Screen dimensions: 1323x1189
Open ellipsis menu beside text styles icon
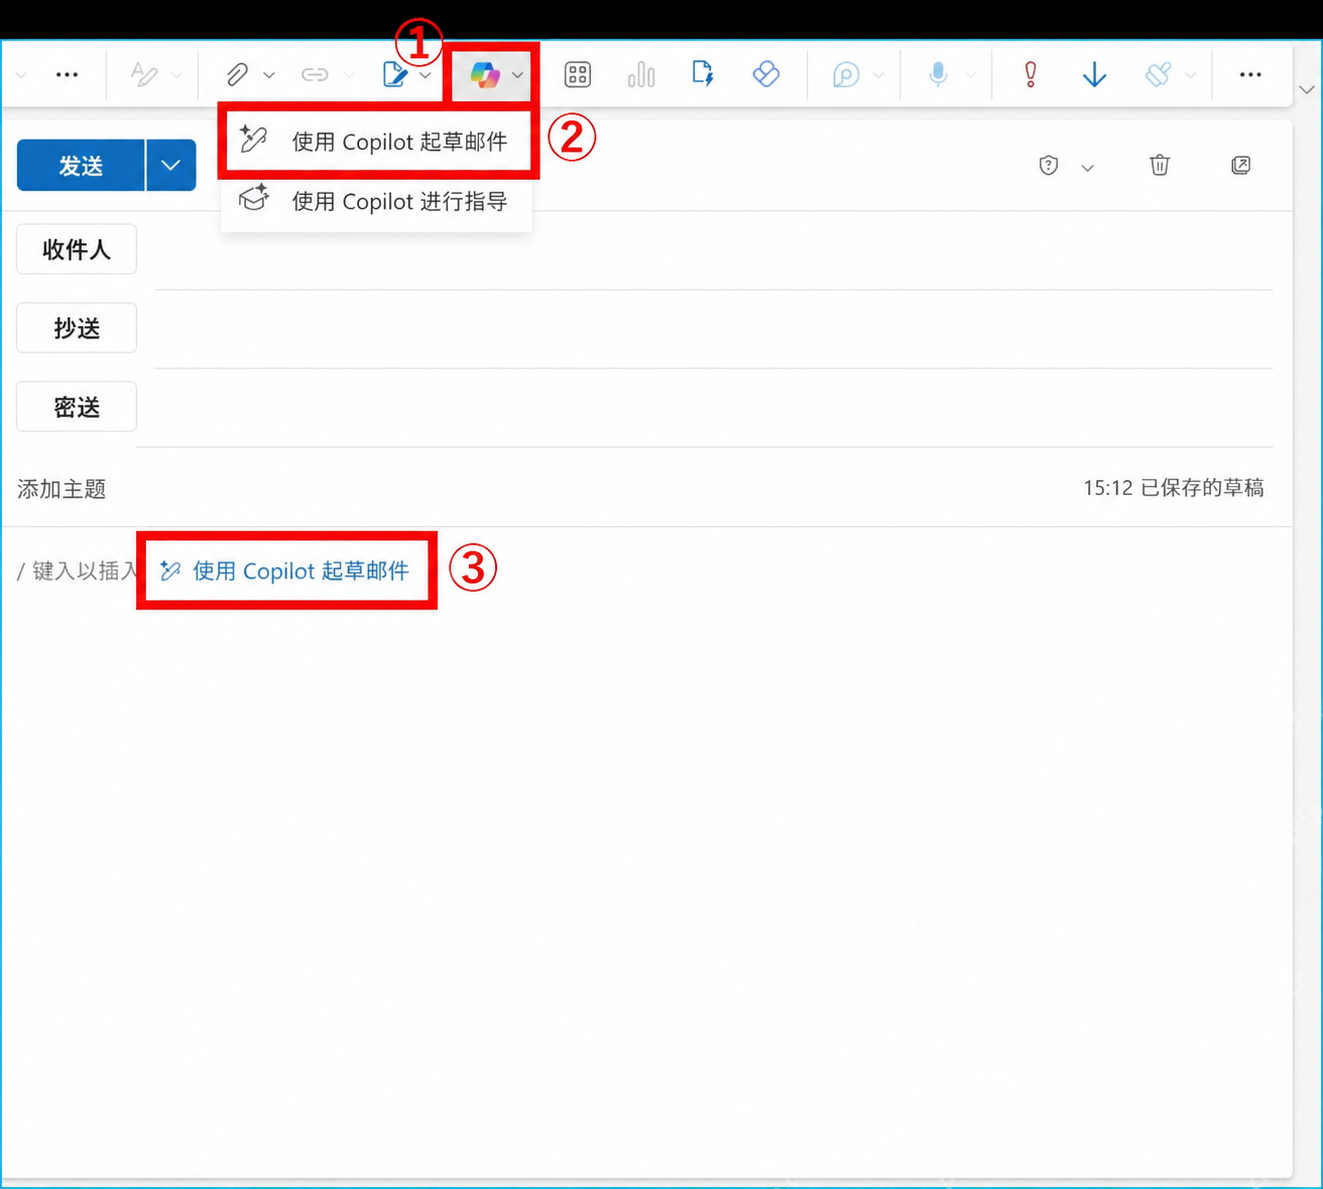pyautogui.click(x=67, y=74)
